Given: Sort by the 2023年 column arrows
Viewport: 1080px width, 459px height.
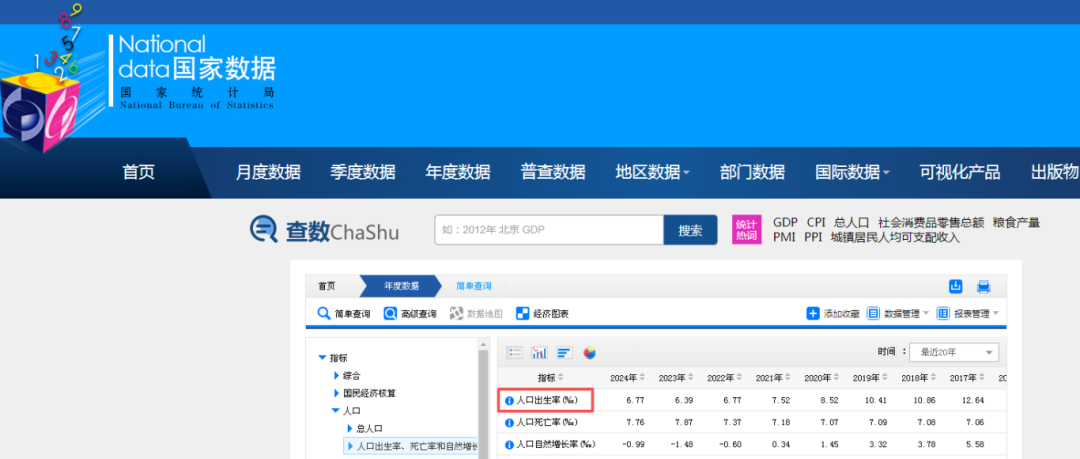Looking at the screenshot, I should pos(691,378).
